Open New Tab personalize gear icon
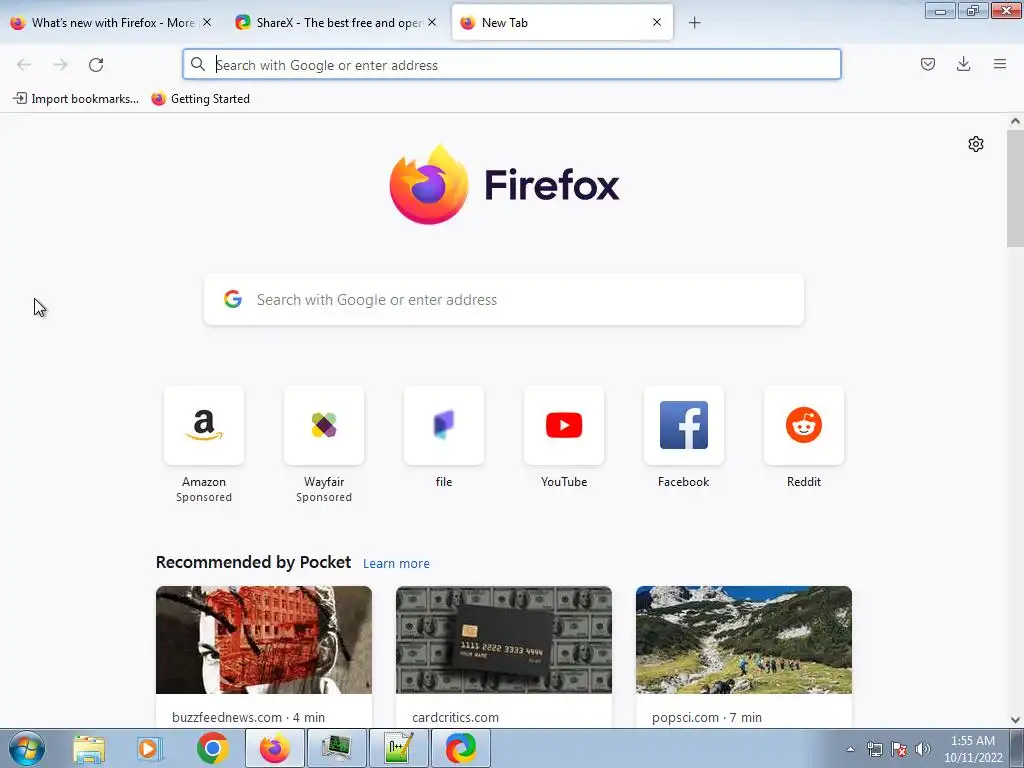The image size is (1024, 768). (976, 144)
